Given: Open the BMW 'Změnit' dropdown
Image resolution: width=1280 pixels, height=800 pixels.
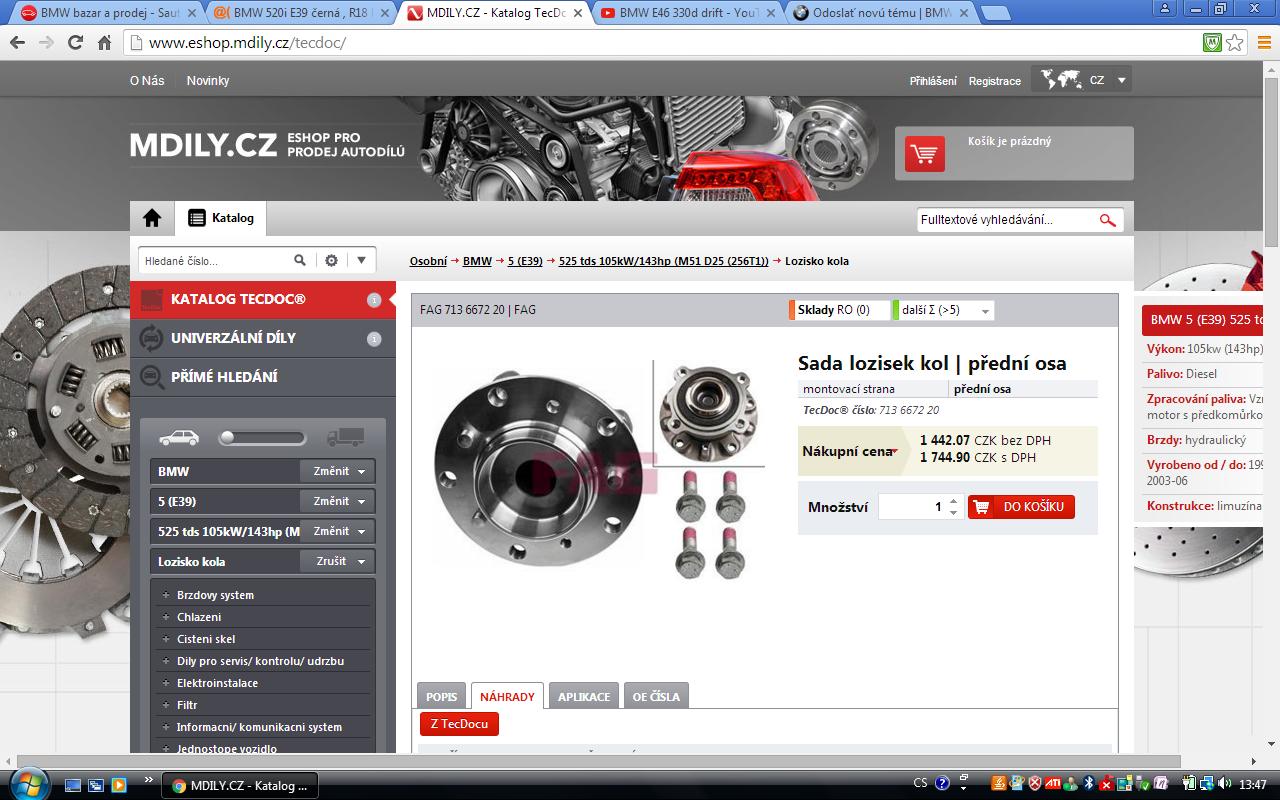Looking at the screenshot, I should coord(337,471).
